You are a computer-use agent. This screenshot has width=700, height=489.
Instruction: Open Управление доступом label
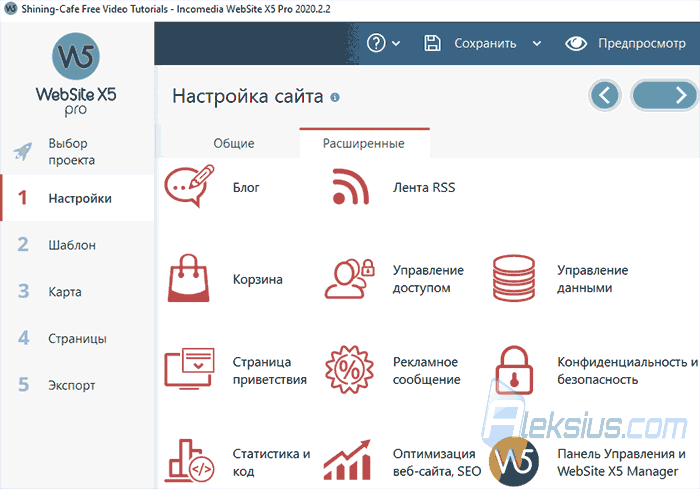(428, 279)
